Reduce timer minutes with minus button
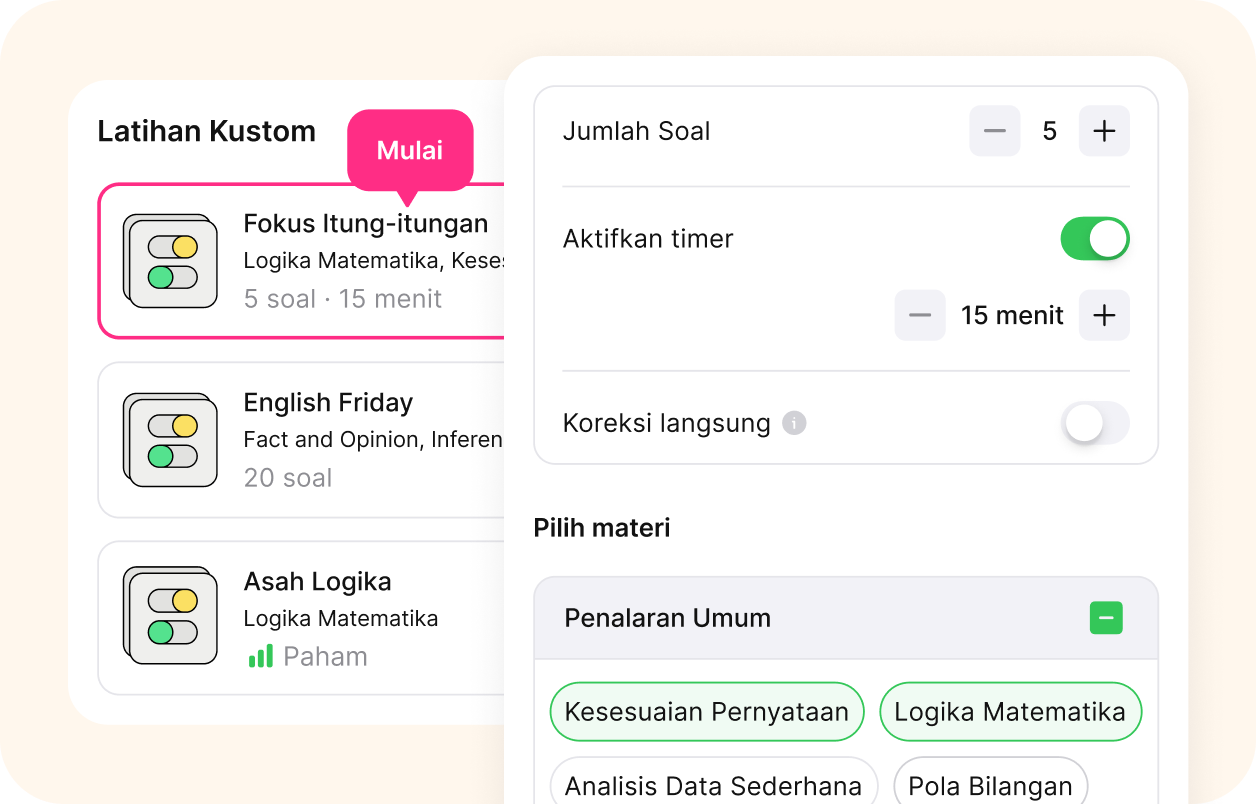The image size is (1256, 804). pos(920,315)
